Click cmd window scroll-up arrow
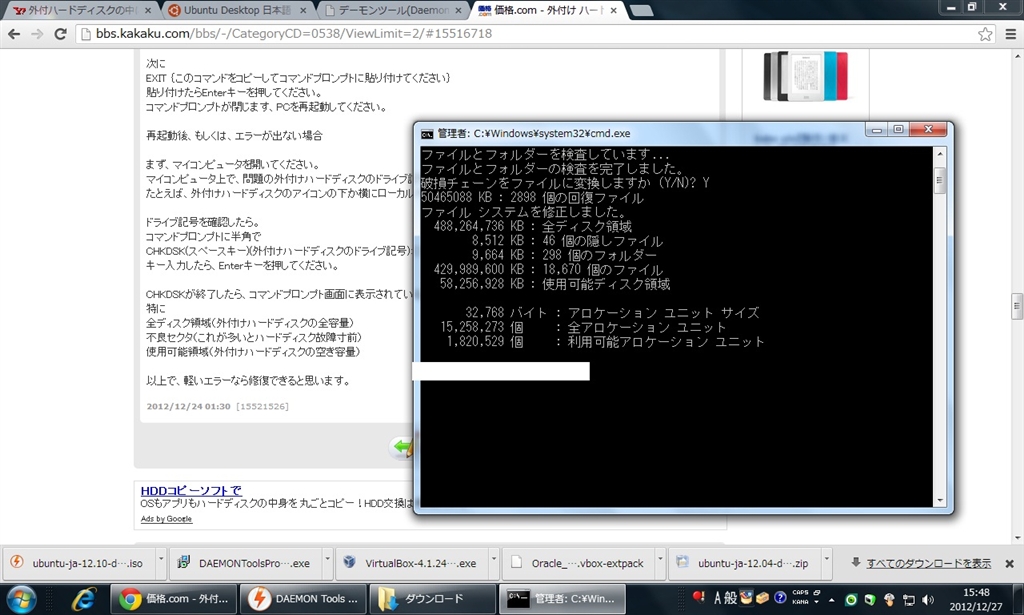The height and width of the screenshot is (615, 1024). click(x=940, y=154)
